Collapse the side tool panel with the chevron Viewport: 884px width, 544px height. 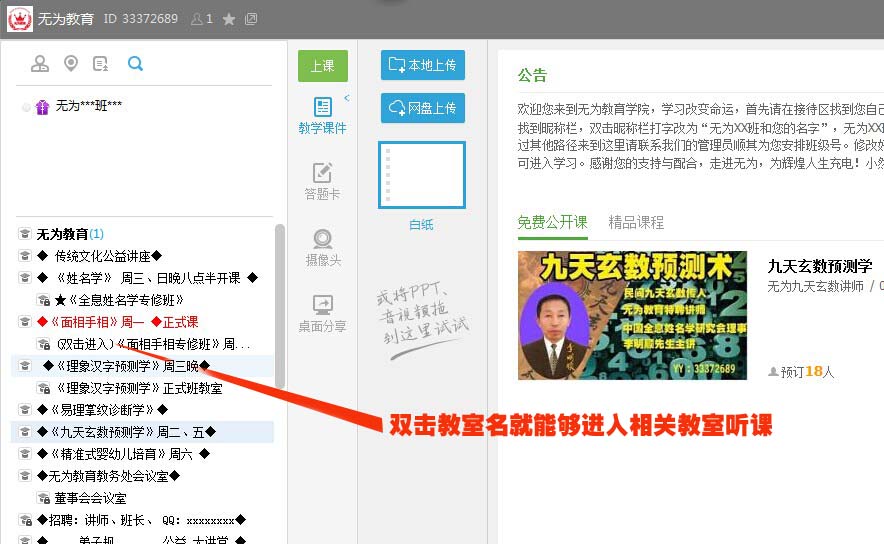(347, 98)
